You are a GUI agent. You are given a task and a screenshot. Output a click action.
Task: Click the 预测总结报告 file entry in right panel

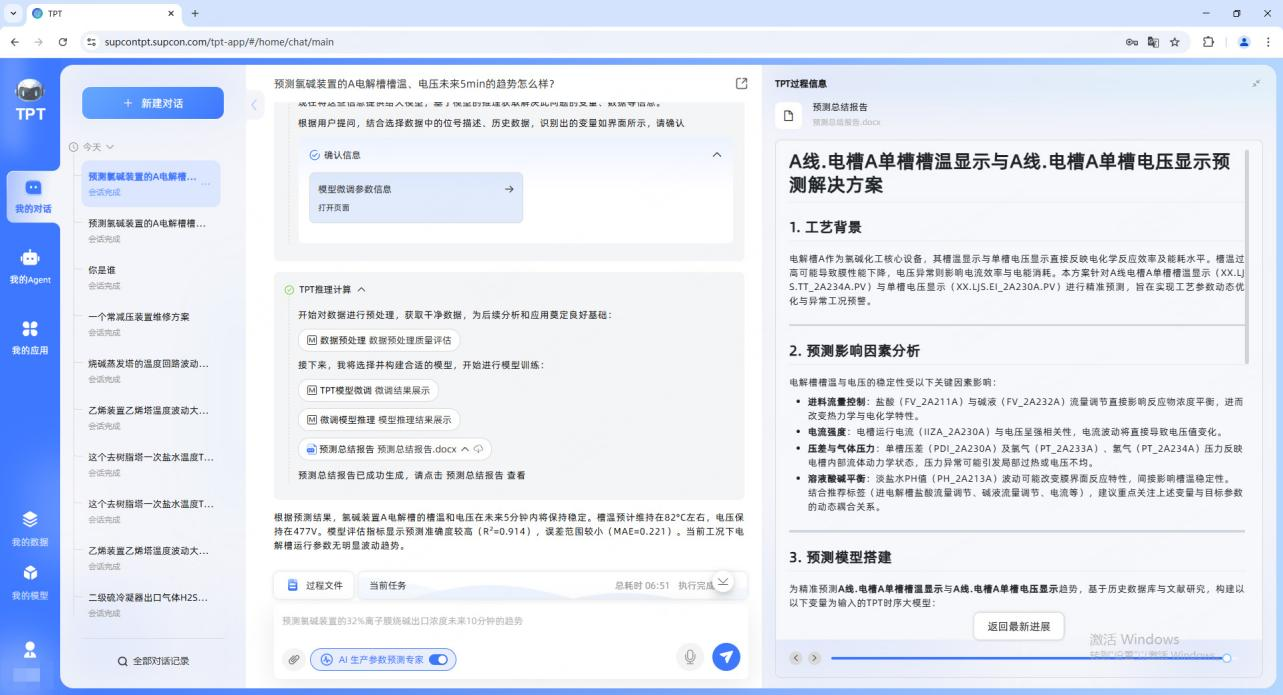point(830,113)
